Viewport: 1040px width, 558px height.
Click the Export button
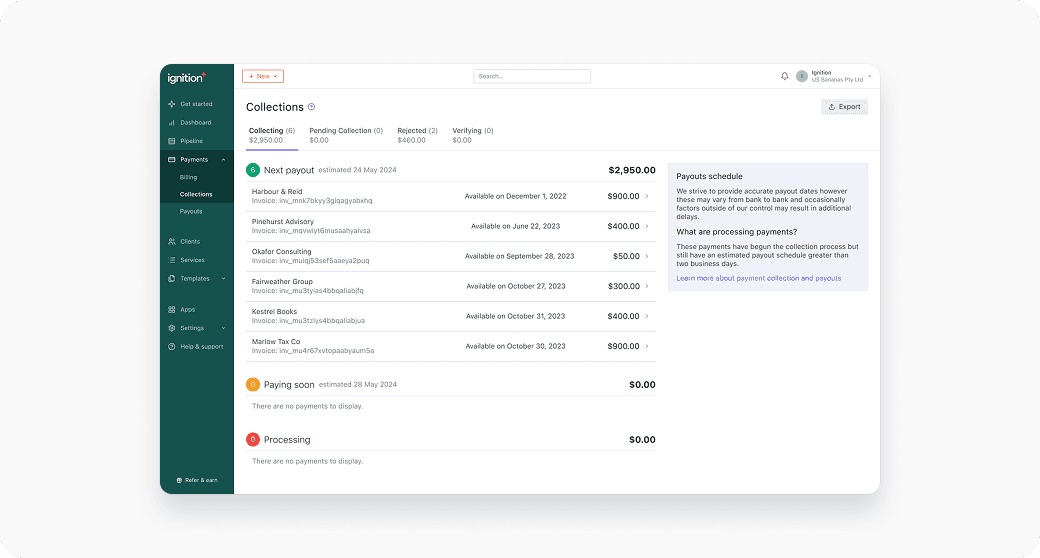(x=844, y=107)
